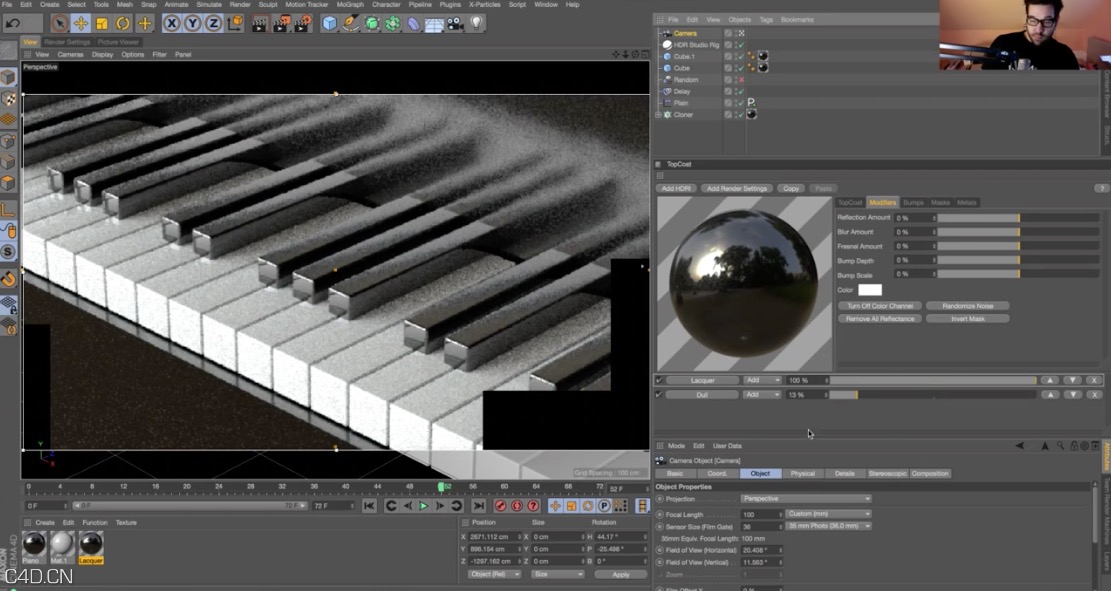The height and width of the screenshot is (591, 1111).
Task: Toggle the enabled checkmark for Dull layer
Action: click(659, 395)
